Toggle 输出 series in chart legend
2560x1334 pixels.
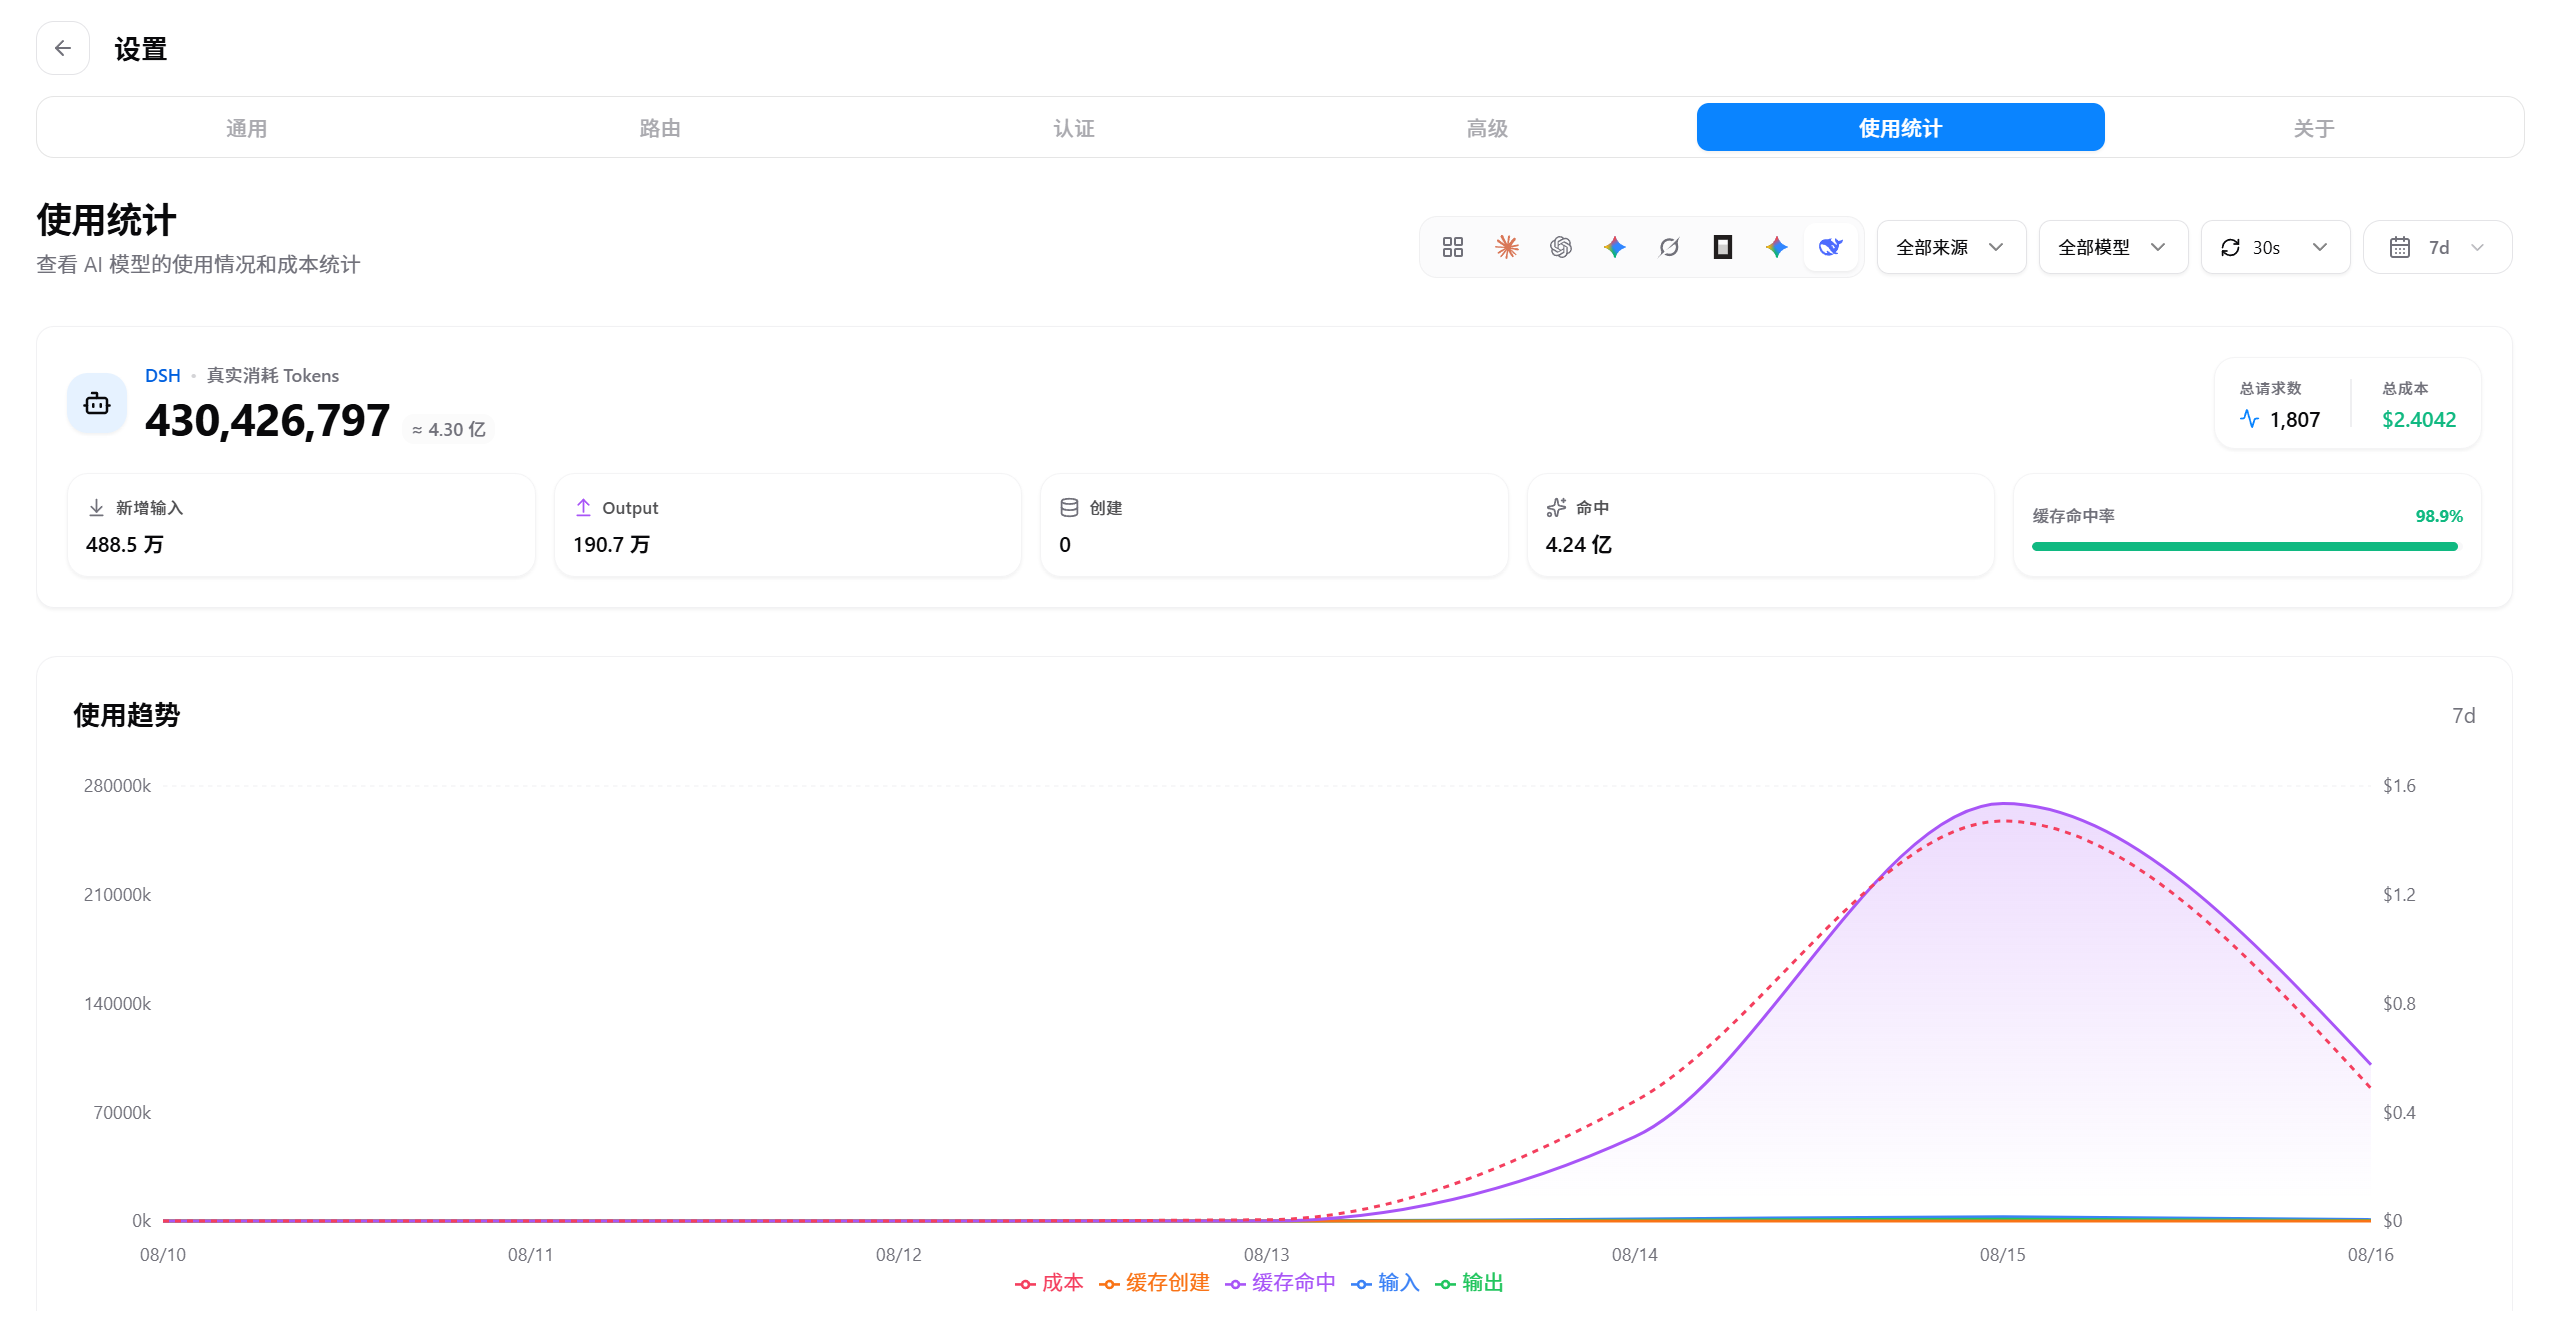pyautogui.click(x=1469, y=1283)
